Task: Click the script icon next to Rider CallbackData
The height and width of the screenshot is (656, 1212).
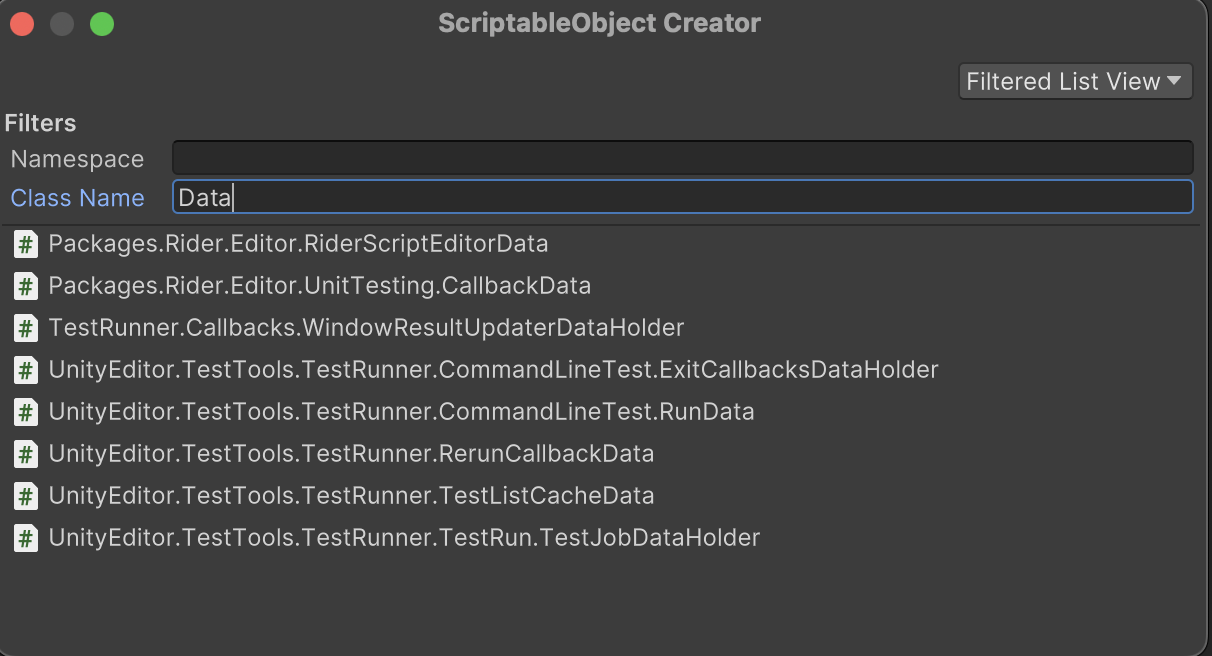Action: click(26, 286)
